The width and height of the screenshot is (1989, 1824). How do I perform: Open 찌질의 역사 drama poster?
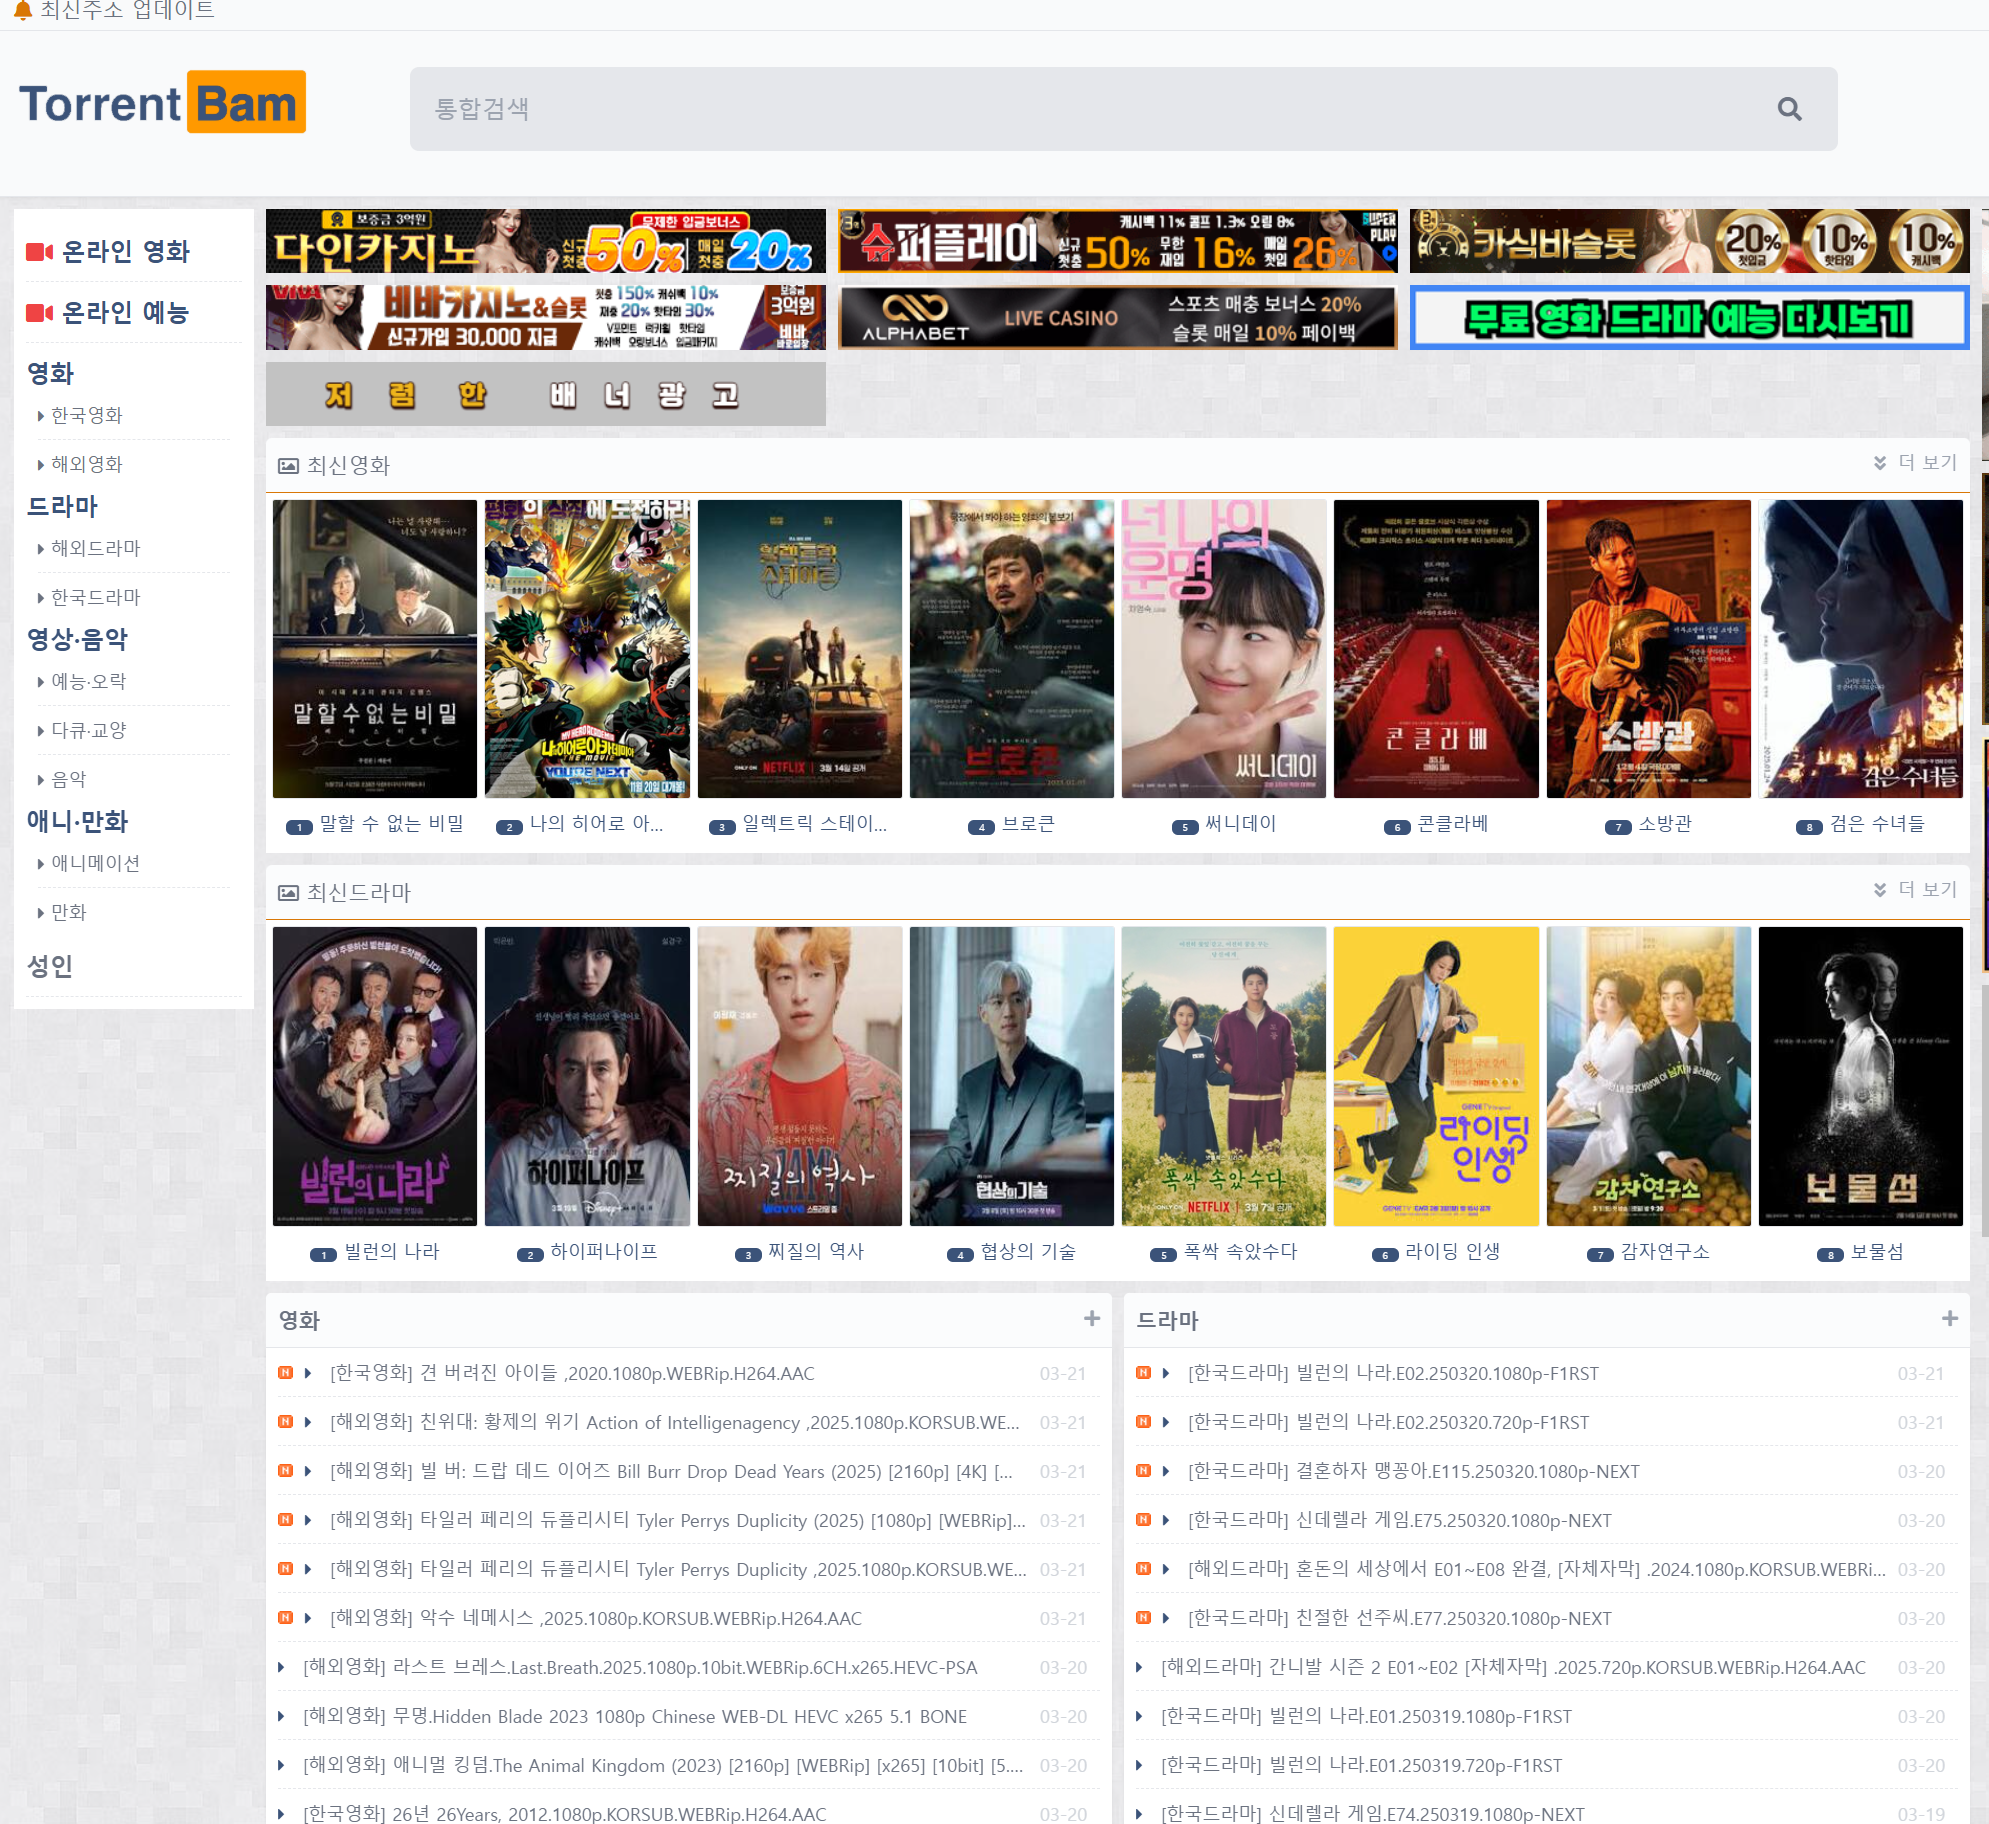799,1076
